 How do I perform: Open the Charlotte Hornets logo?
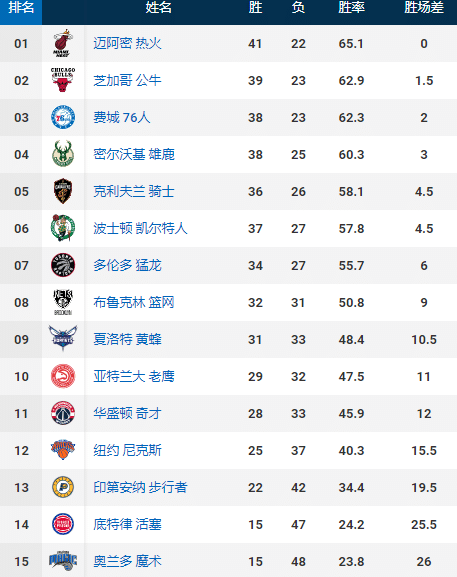(63, 338)
